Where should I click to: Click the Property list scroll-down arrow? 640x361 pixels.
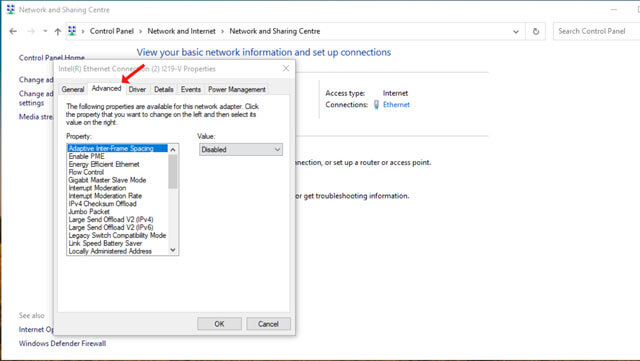click(173, 250)
